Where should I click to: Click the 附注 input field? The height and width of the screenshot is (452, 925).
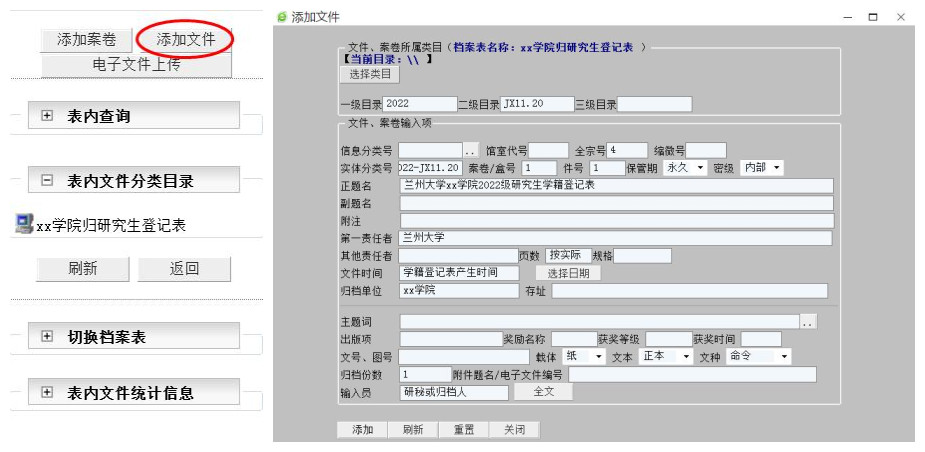click(616, 221)
